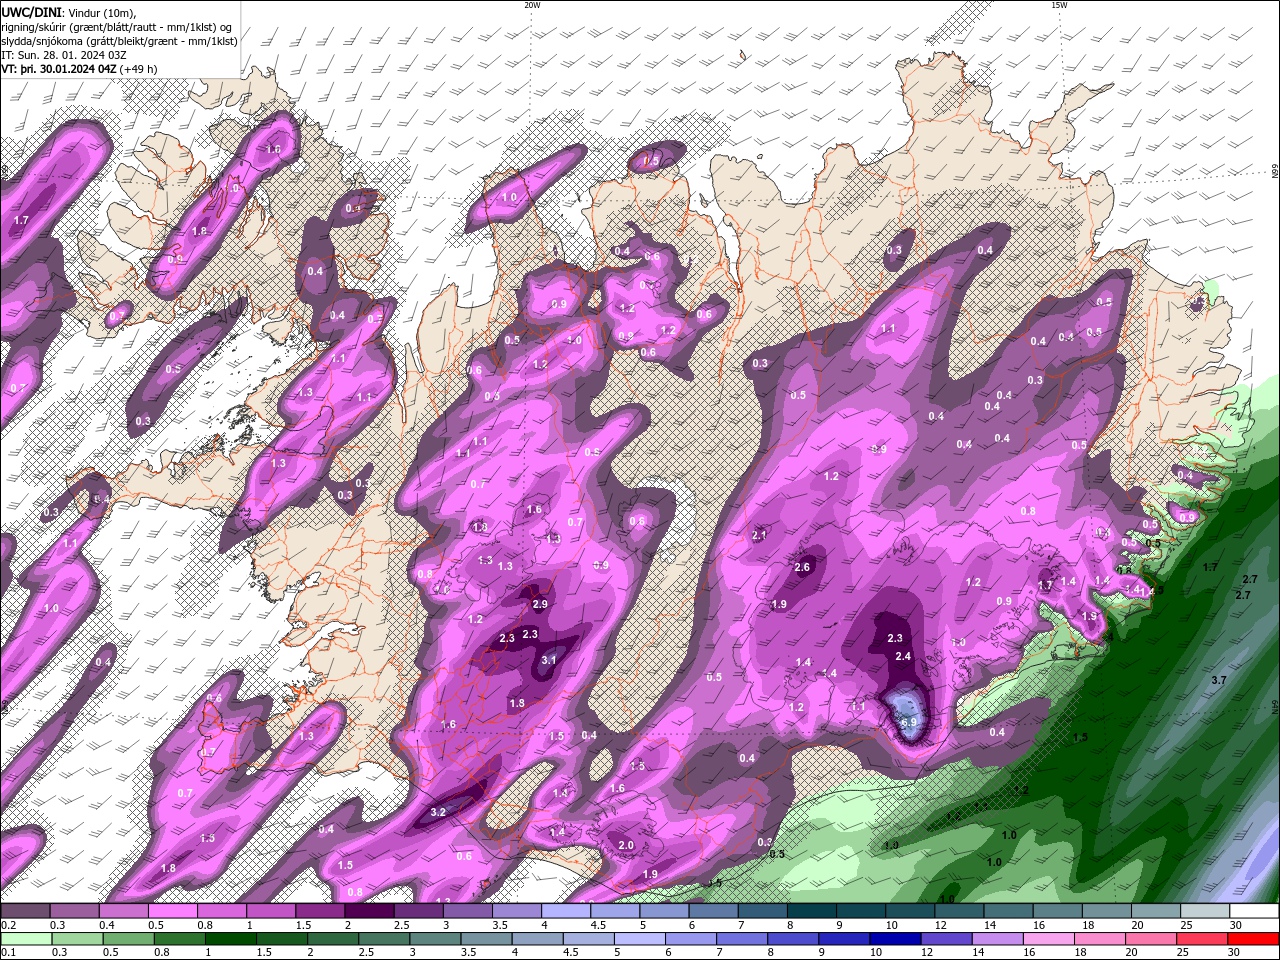Click the 3.2 value on the map
The height and width of the screenshot is (960, 1280).
click(x=438, y=812)
